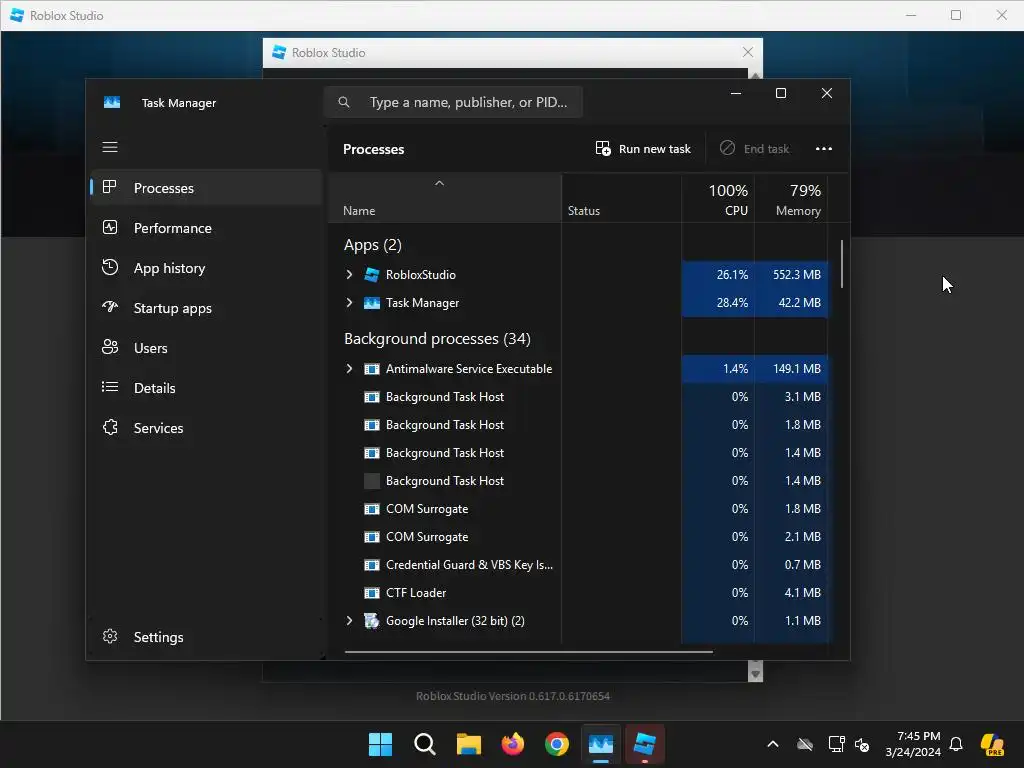Screen dimensions: 1024x768
Task: Open the notifications bell in the system tray
Action: [x=956, y=744]
